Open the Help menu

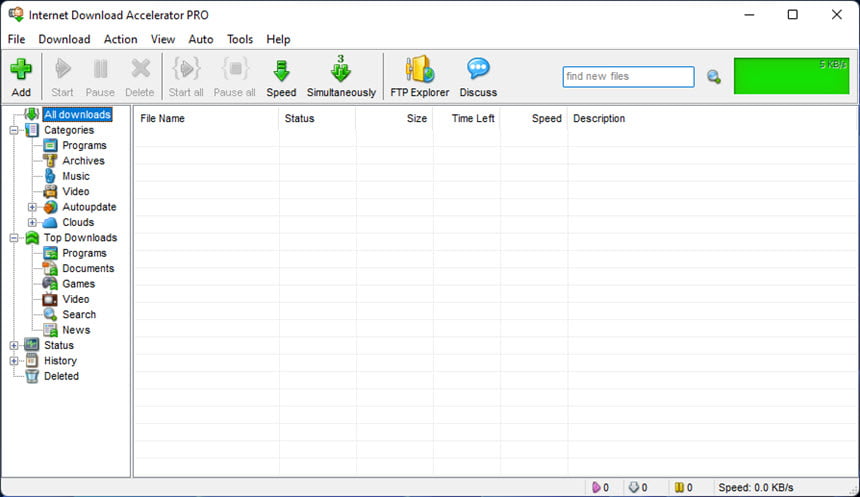[278, 39]
